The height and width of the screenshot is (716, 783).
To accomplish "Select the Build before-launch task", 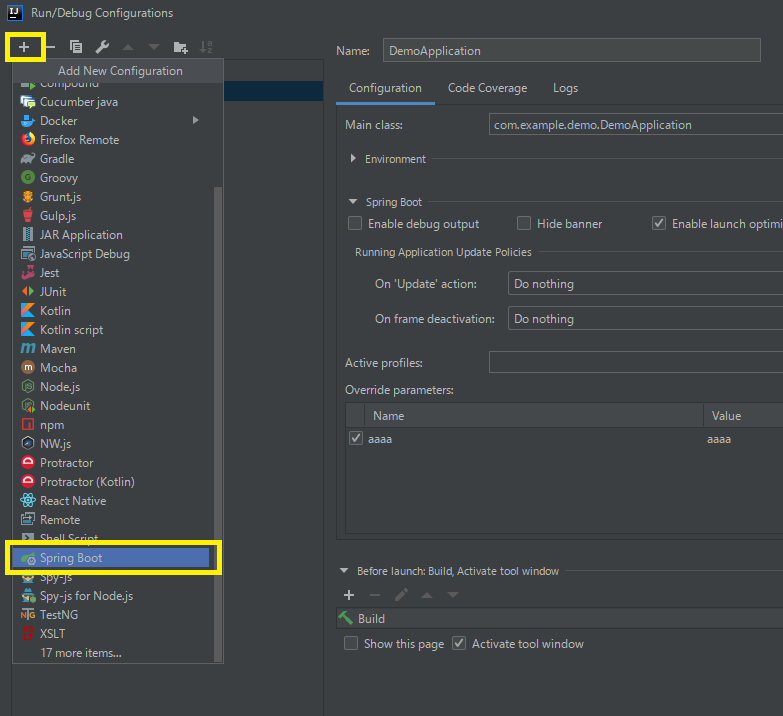I will (x=560, y=619).
